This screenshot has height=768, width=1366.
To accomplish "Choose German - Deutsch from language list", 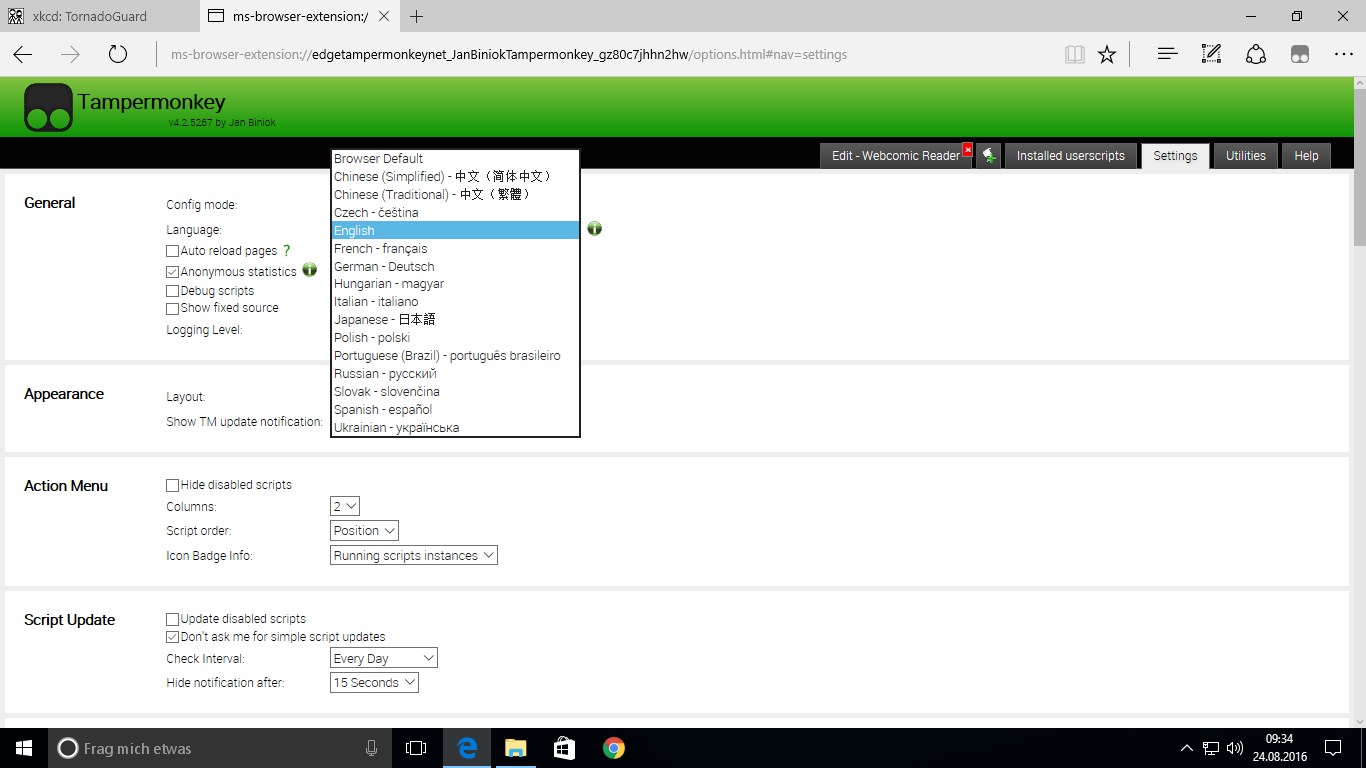I will [455, 266].
